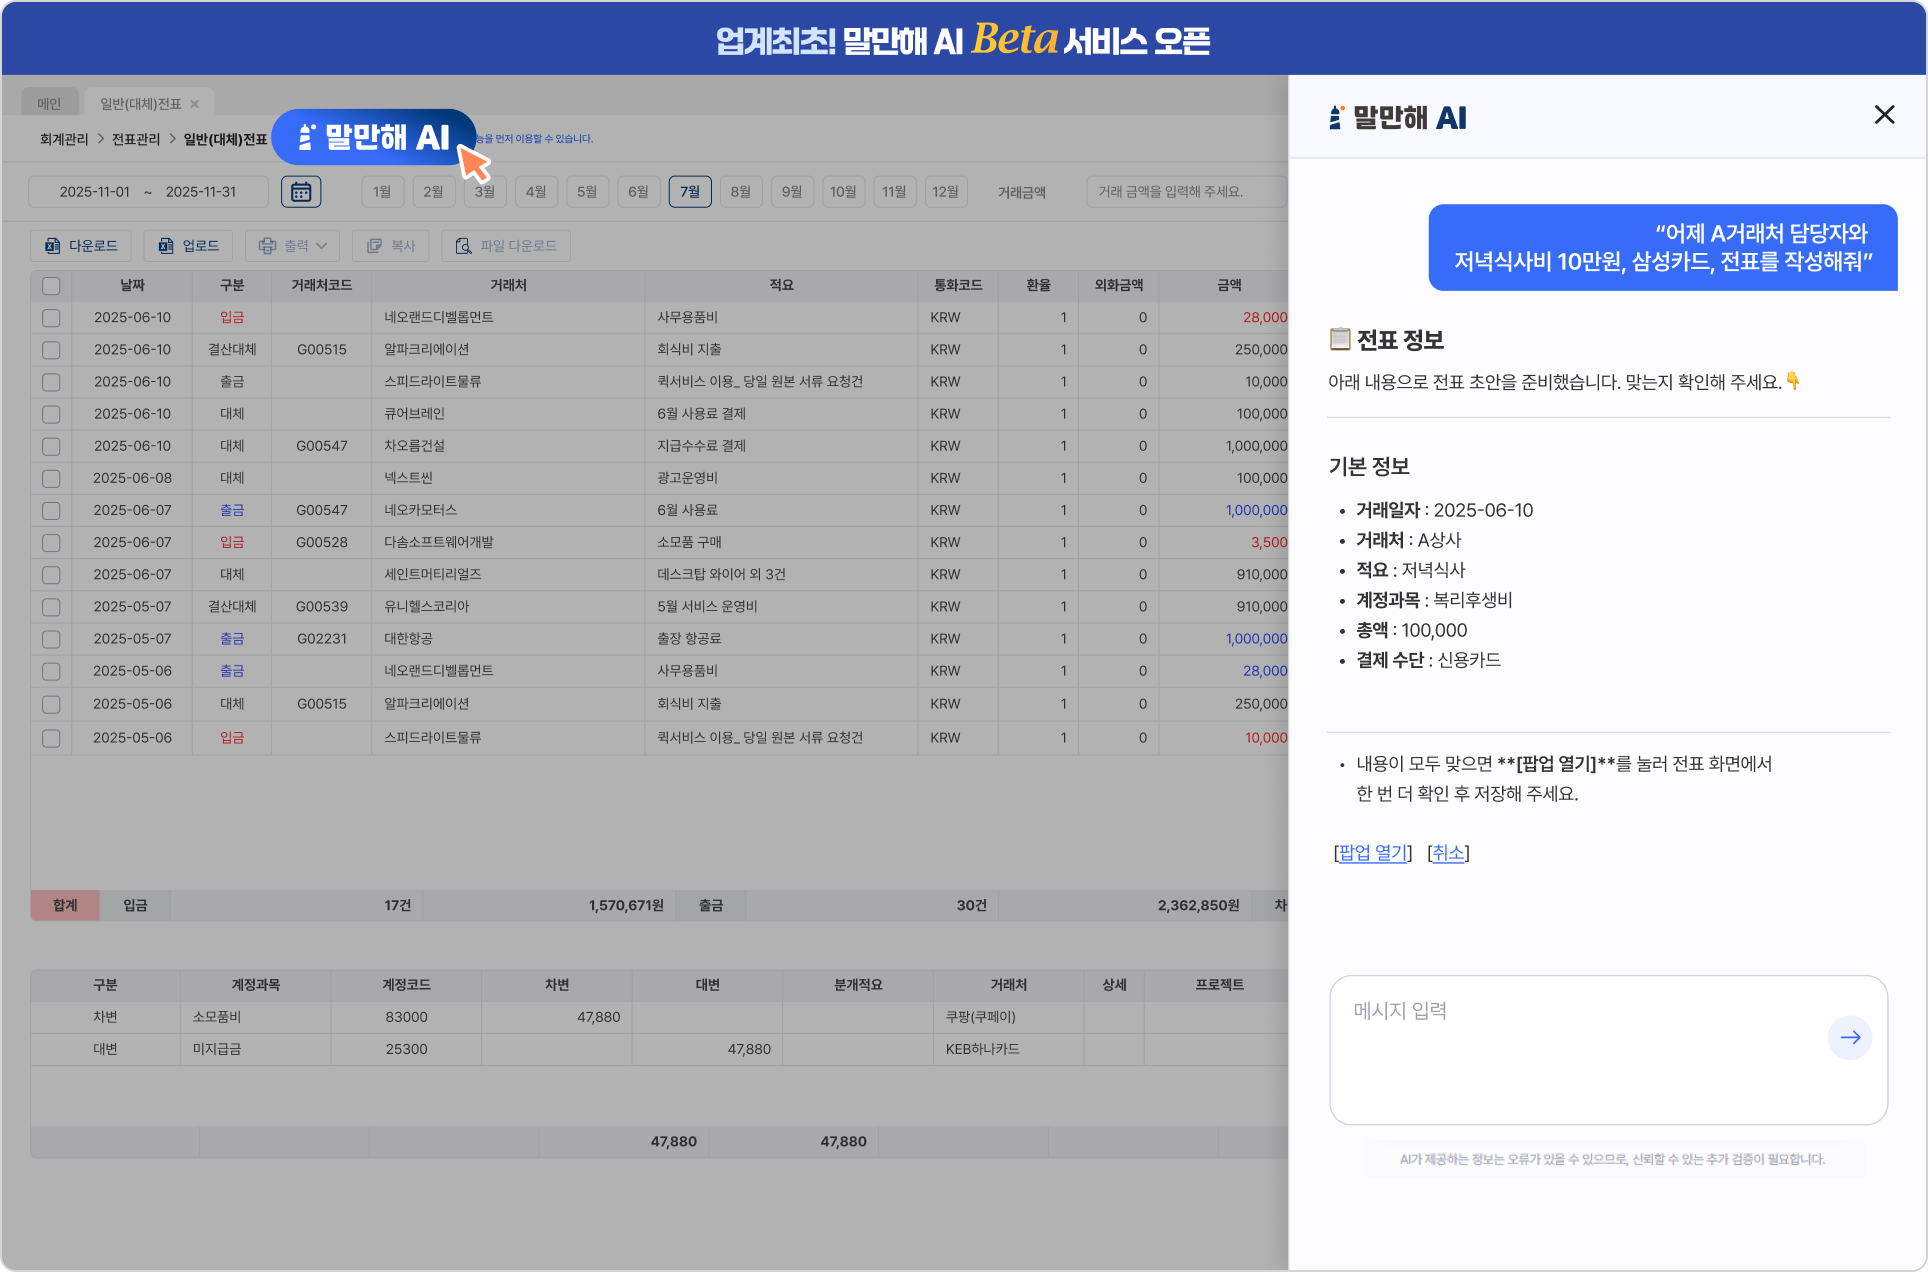Click the 미지급금 account cell

(x=255, y=1049)
